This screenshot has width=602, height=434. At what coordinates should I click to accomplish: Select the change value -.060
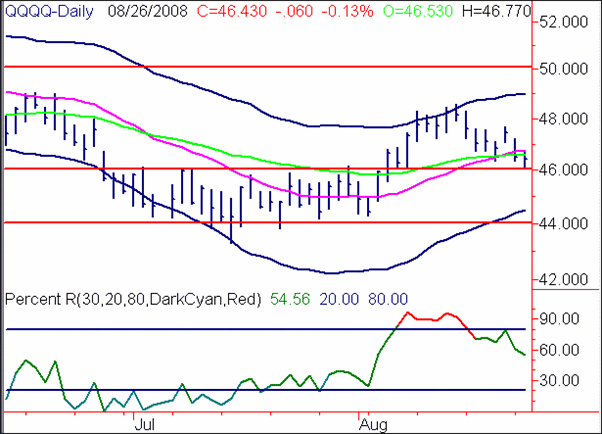tap(294, 11)
